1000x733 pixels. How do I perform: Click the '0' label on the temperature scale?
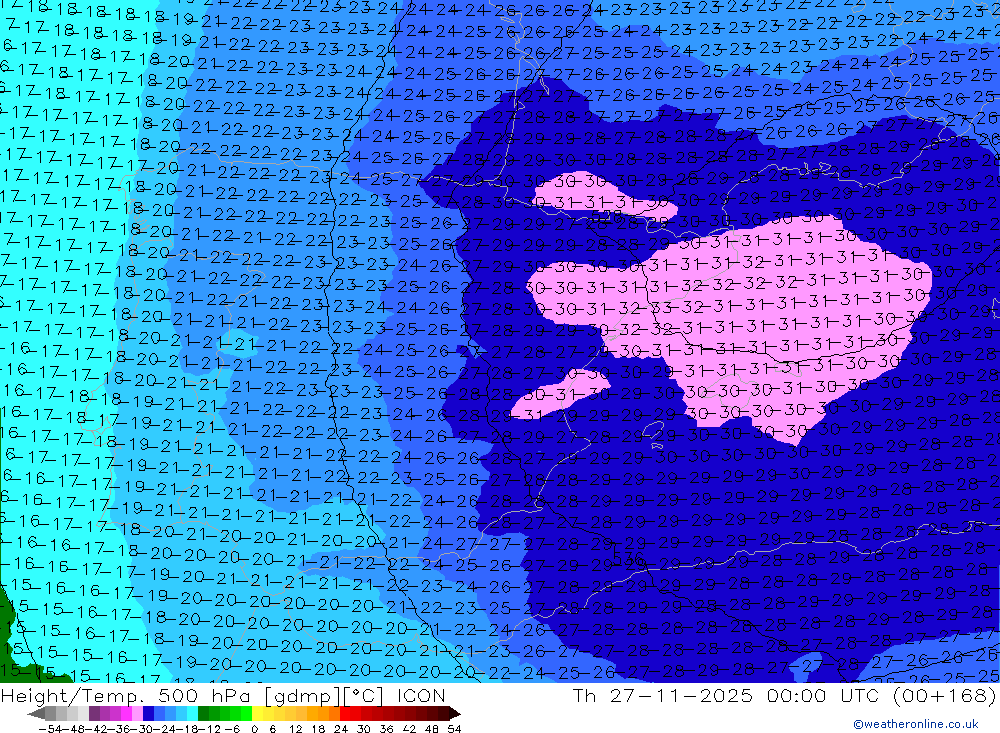(x=254, y=729)
